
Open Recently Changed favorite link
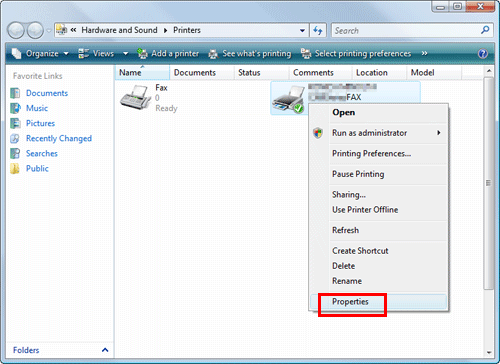tap(59, 138)
